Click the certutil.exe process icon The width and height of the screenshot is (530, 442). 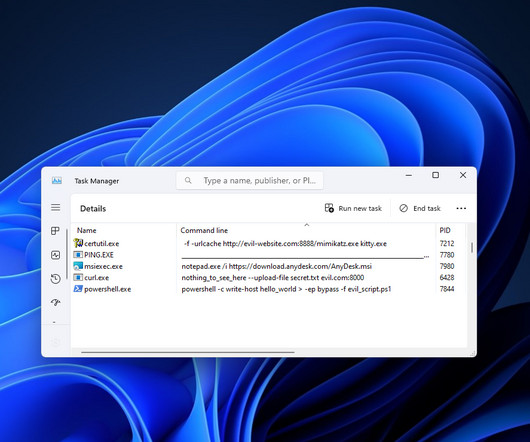point(78,243)
